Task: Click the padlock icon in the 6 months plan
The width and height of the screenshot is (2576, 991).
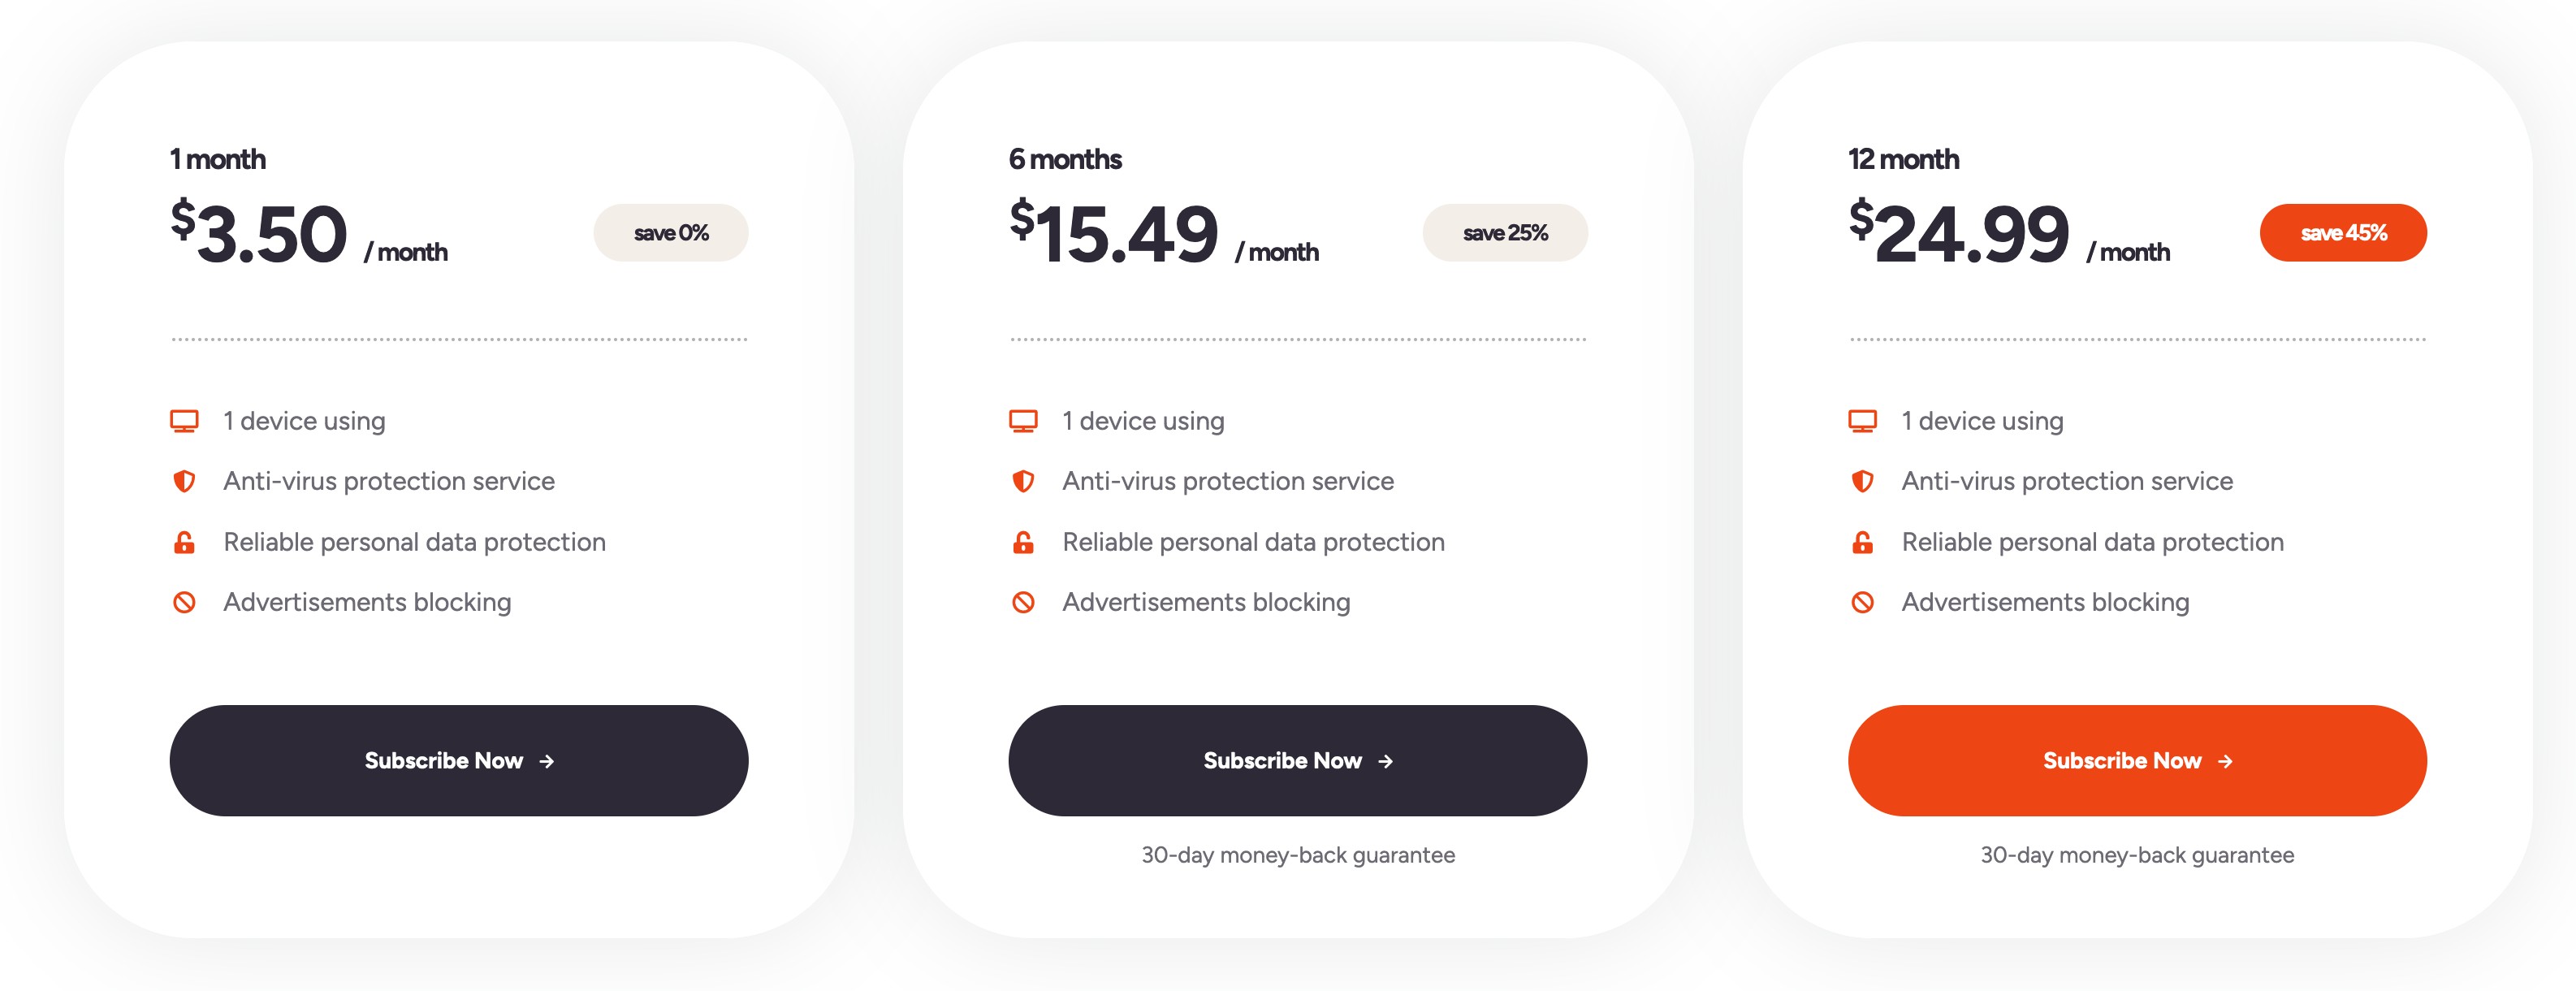Action: coord(1023,542)
